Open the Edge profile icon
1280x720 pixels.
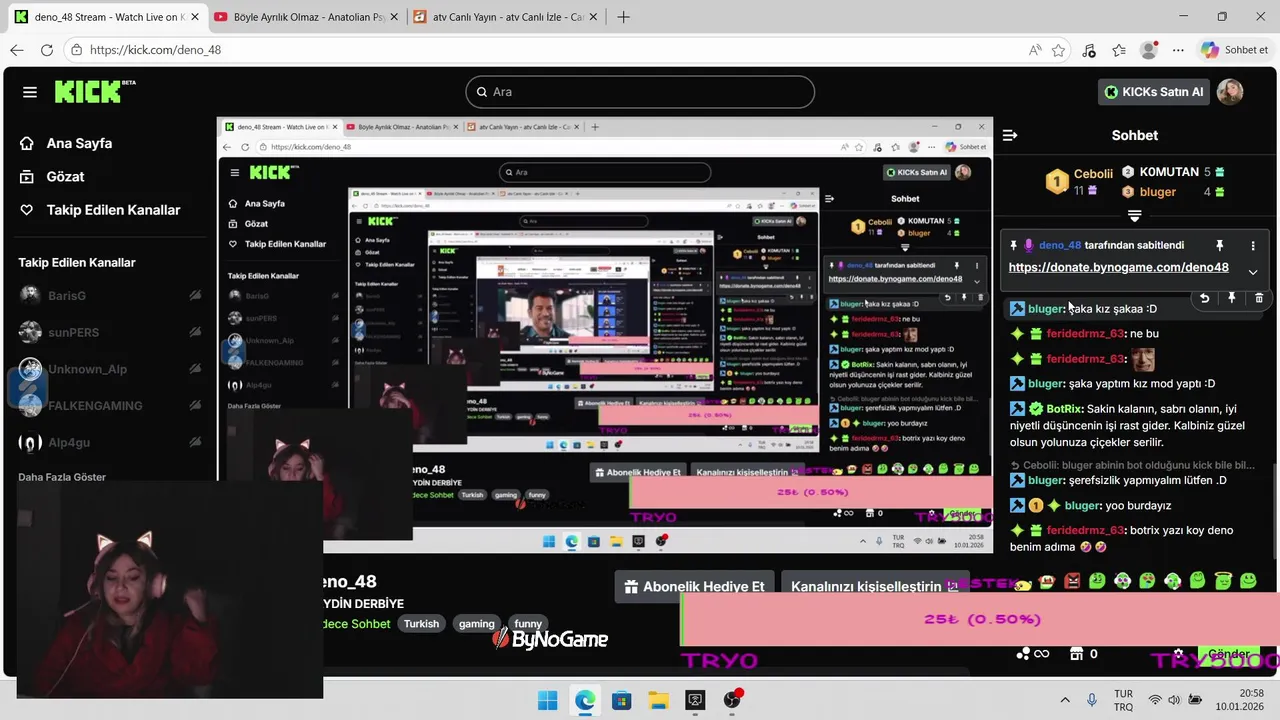[1149, 50]
